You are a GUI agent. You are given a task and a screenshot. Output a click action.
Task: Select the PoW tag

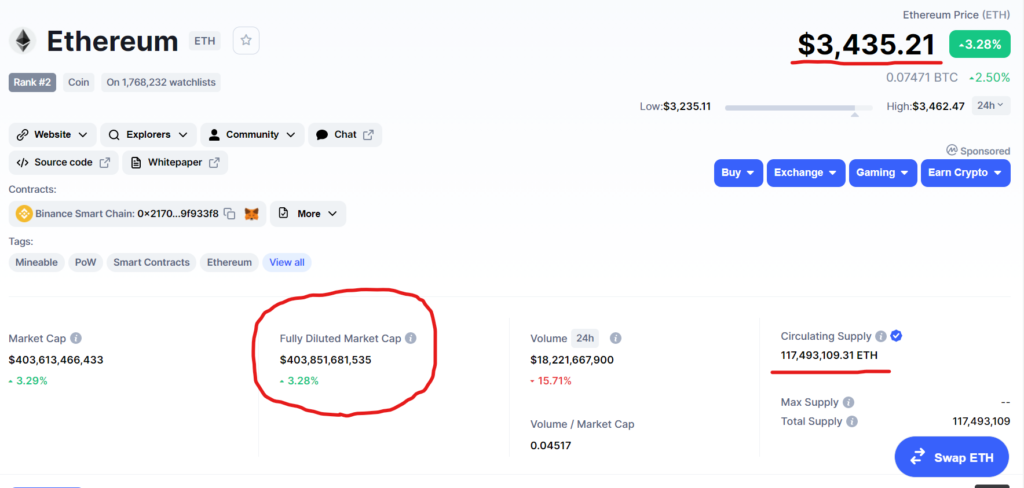[x=86, y=262]
